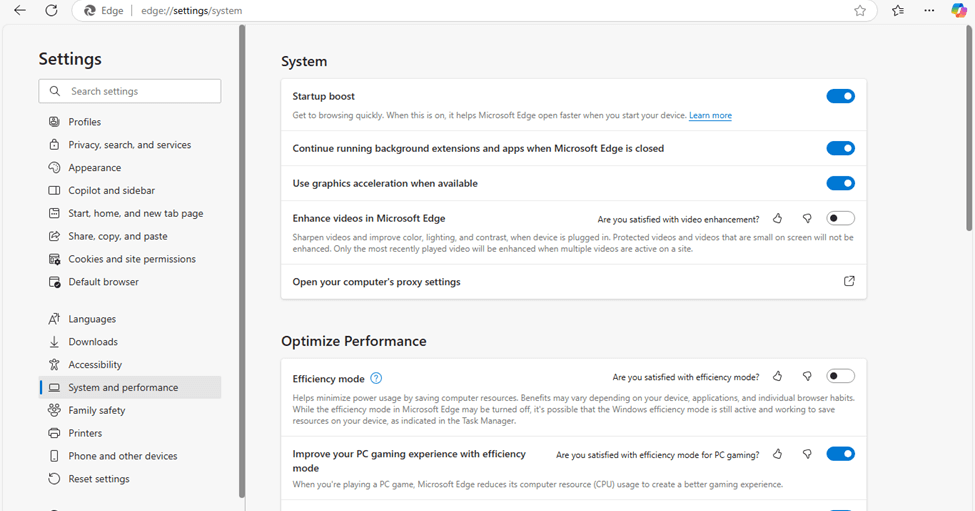The height and width of the screenshot is (511, 975).
Task: Click thumbs up for video enhancement
Action: coord(778,218)
